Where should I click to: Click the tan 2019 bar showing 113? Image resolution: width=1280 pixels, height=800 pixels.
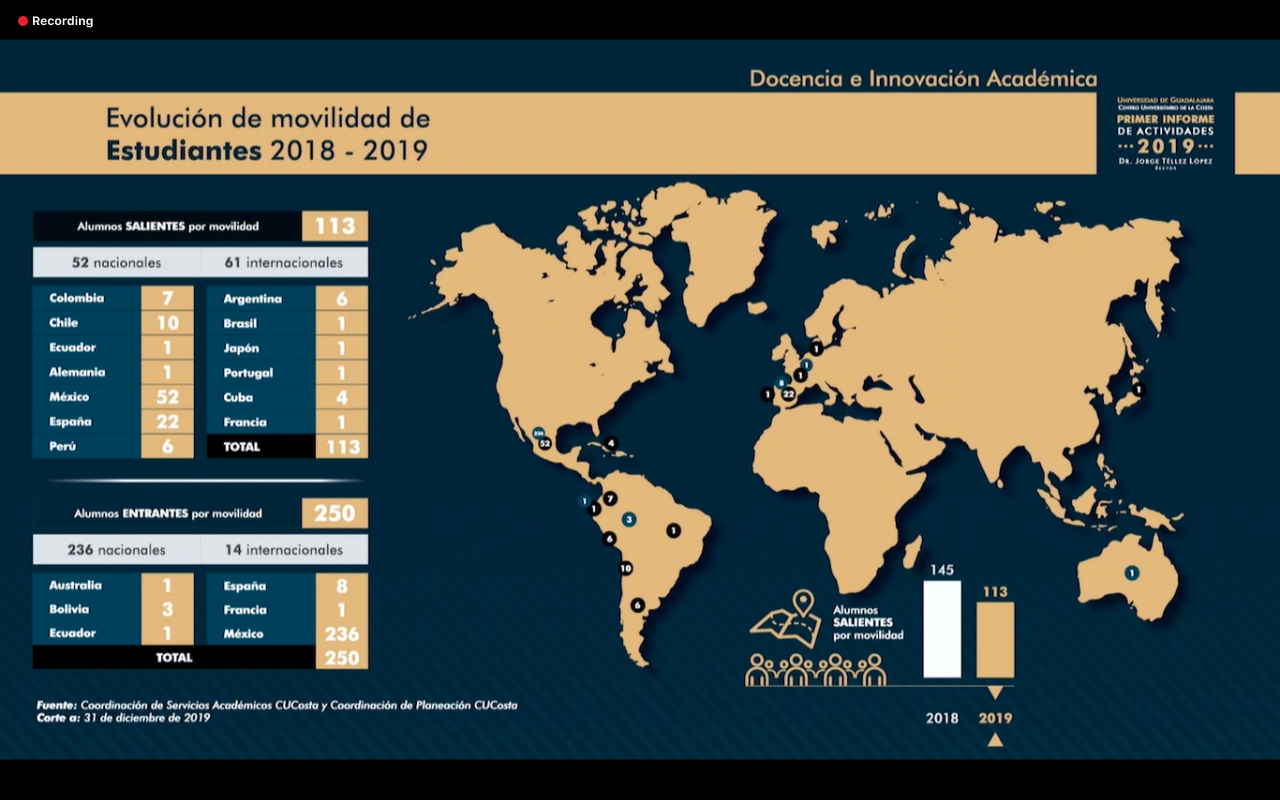tap(995, 639)
